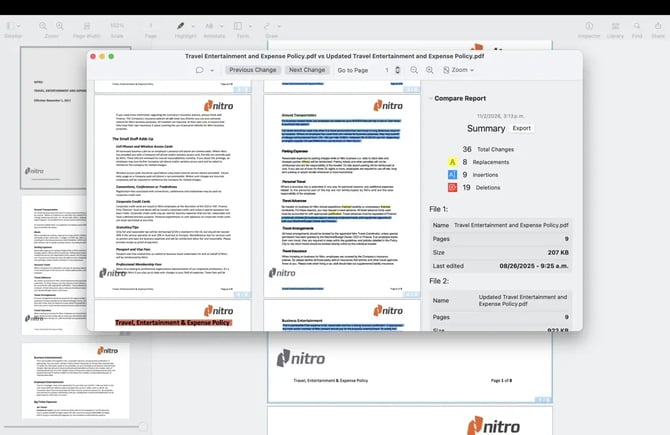Screen dimensions: 670x435
Task: Open dropdown arrow next to comment bubble
Action: [x=212, y=71]
